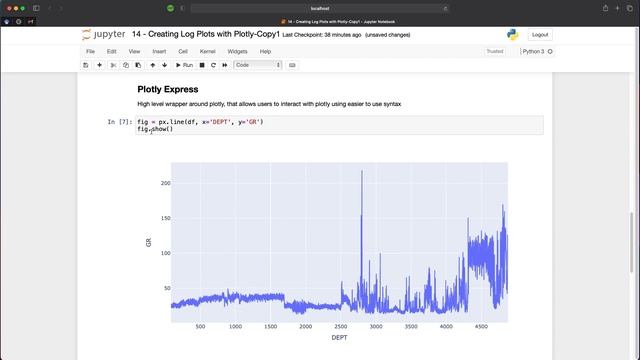Click the GR y-axis label
The image size is (640, 360).
149,242
